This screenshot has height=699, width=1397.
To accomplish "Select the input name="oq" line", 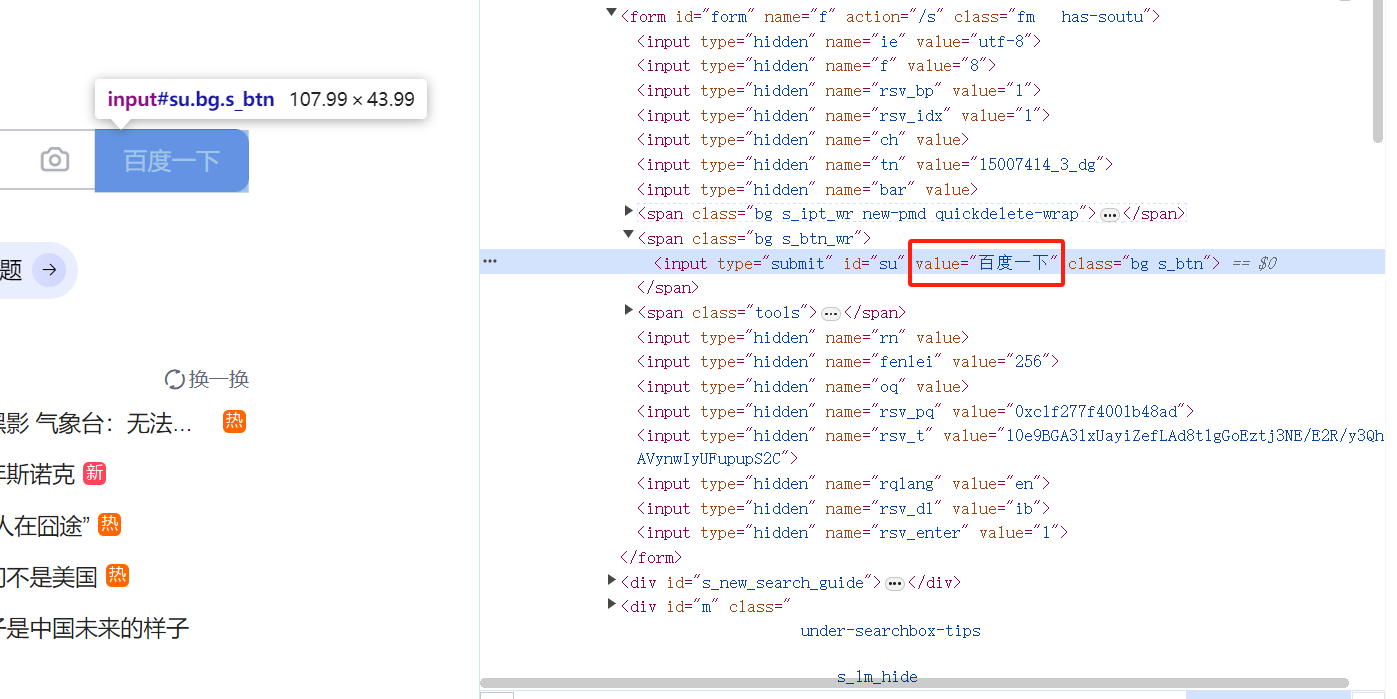I will (x=803, y=387).
